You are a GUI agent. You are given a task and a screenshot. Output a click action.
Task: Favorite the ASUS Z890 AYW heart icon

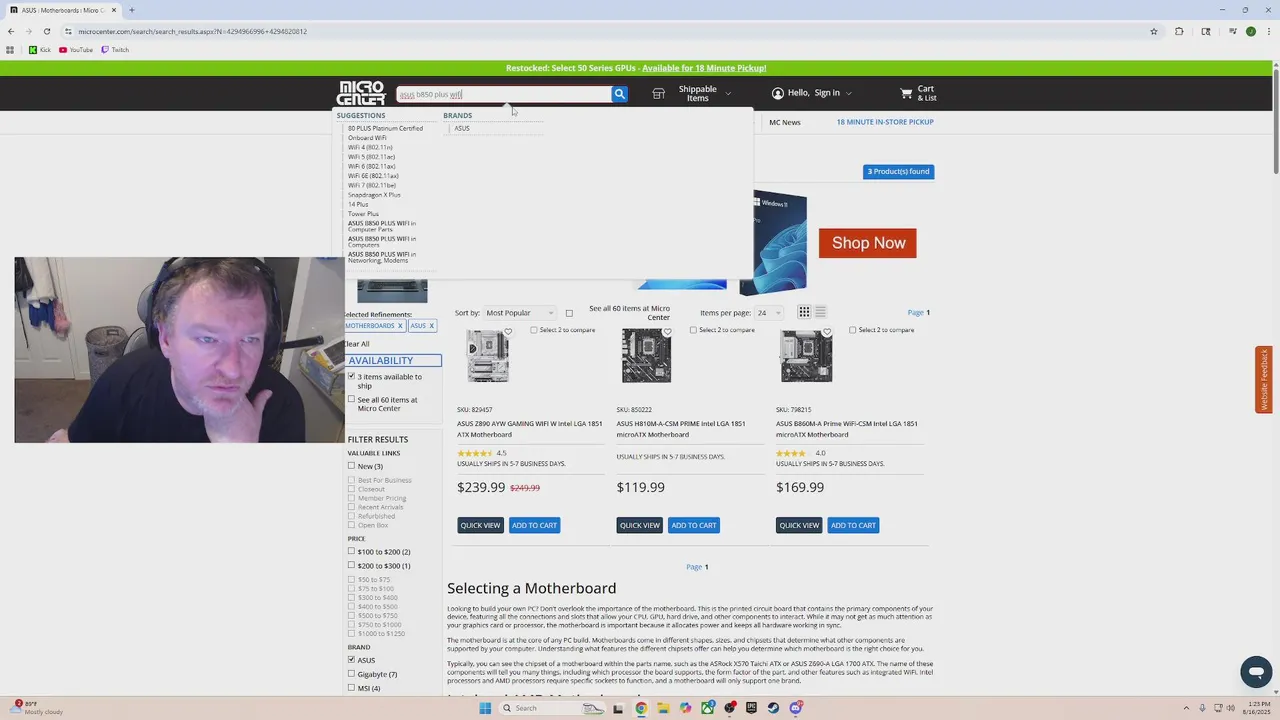coord(508,331)
